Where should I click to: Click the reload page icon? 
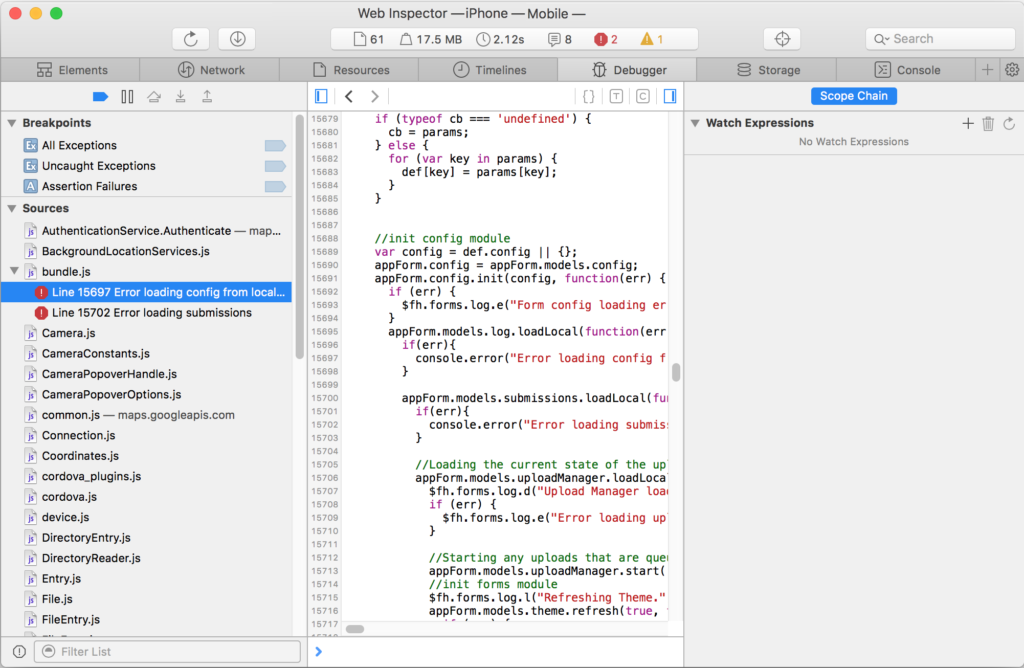pos(190,39)
